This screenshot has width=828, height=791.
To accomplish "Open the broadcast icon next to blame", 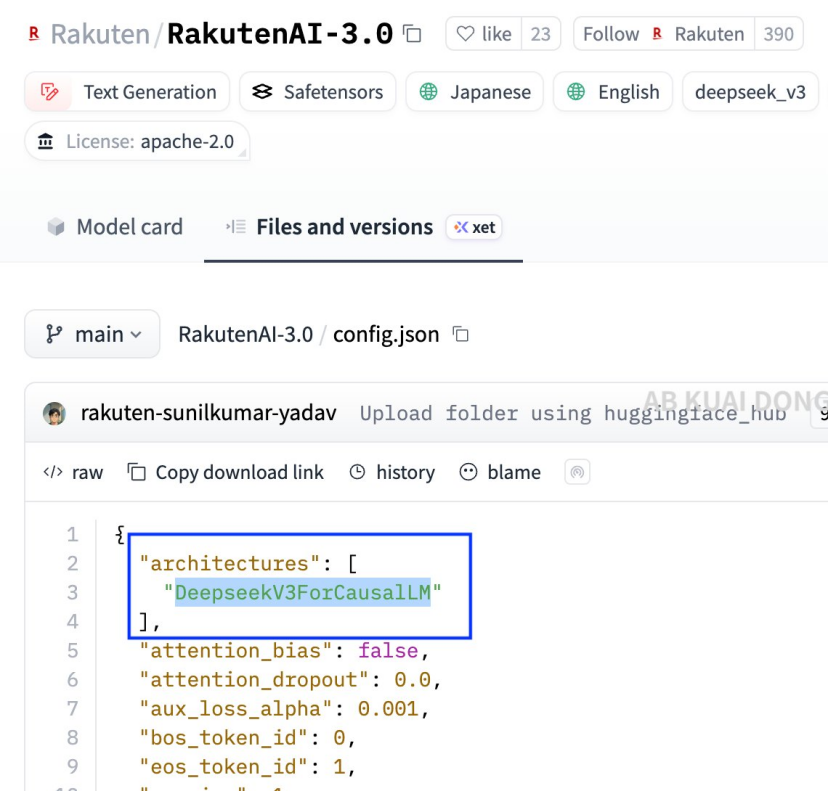I will point(577,472).
